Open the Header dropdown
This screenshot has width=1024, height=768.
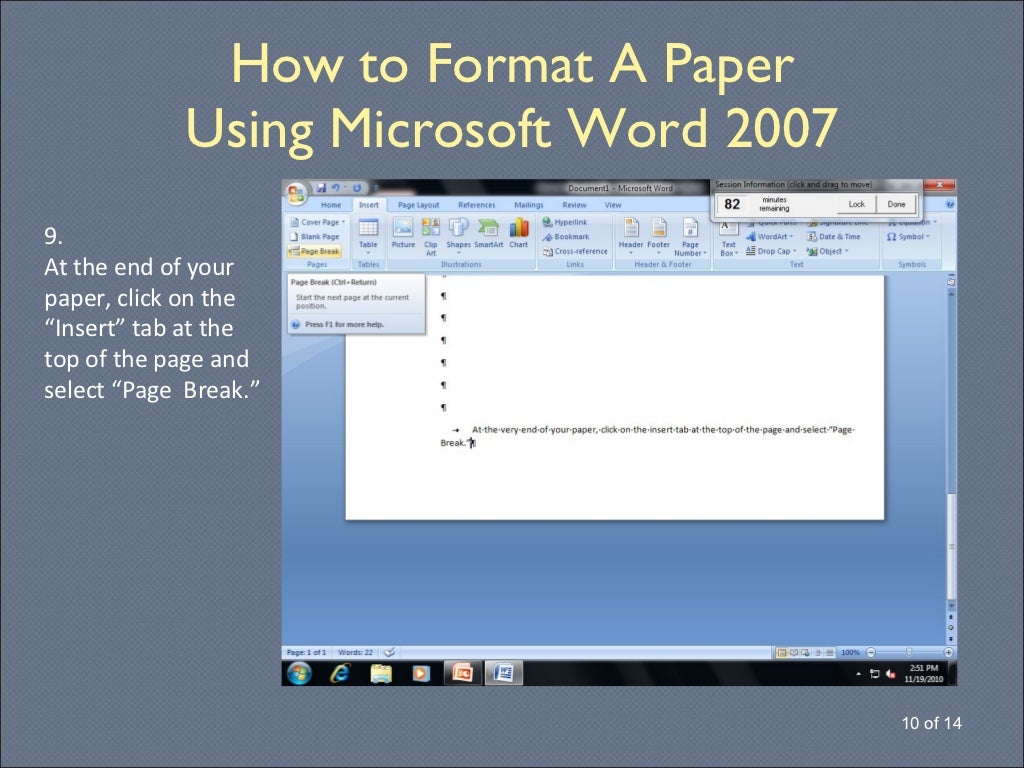point(631,236)
